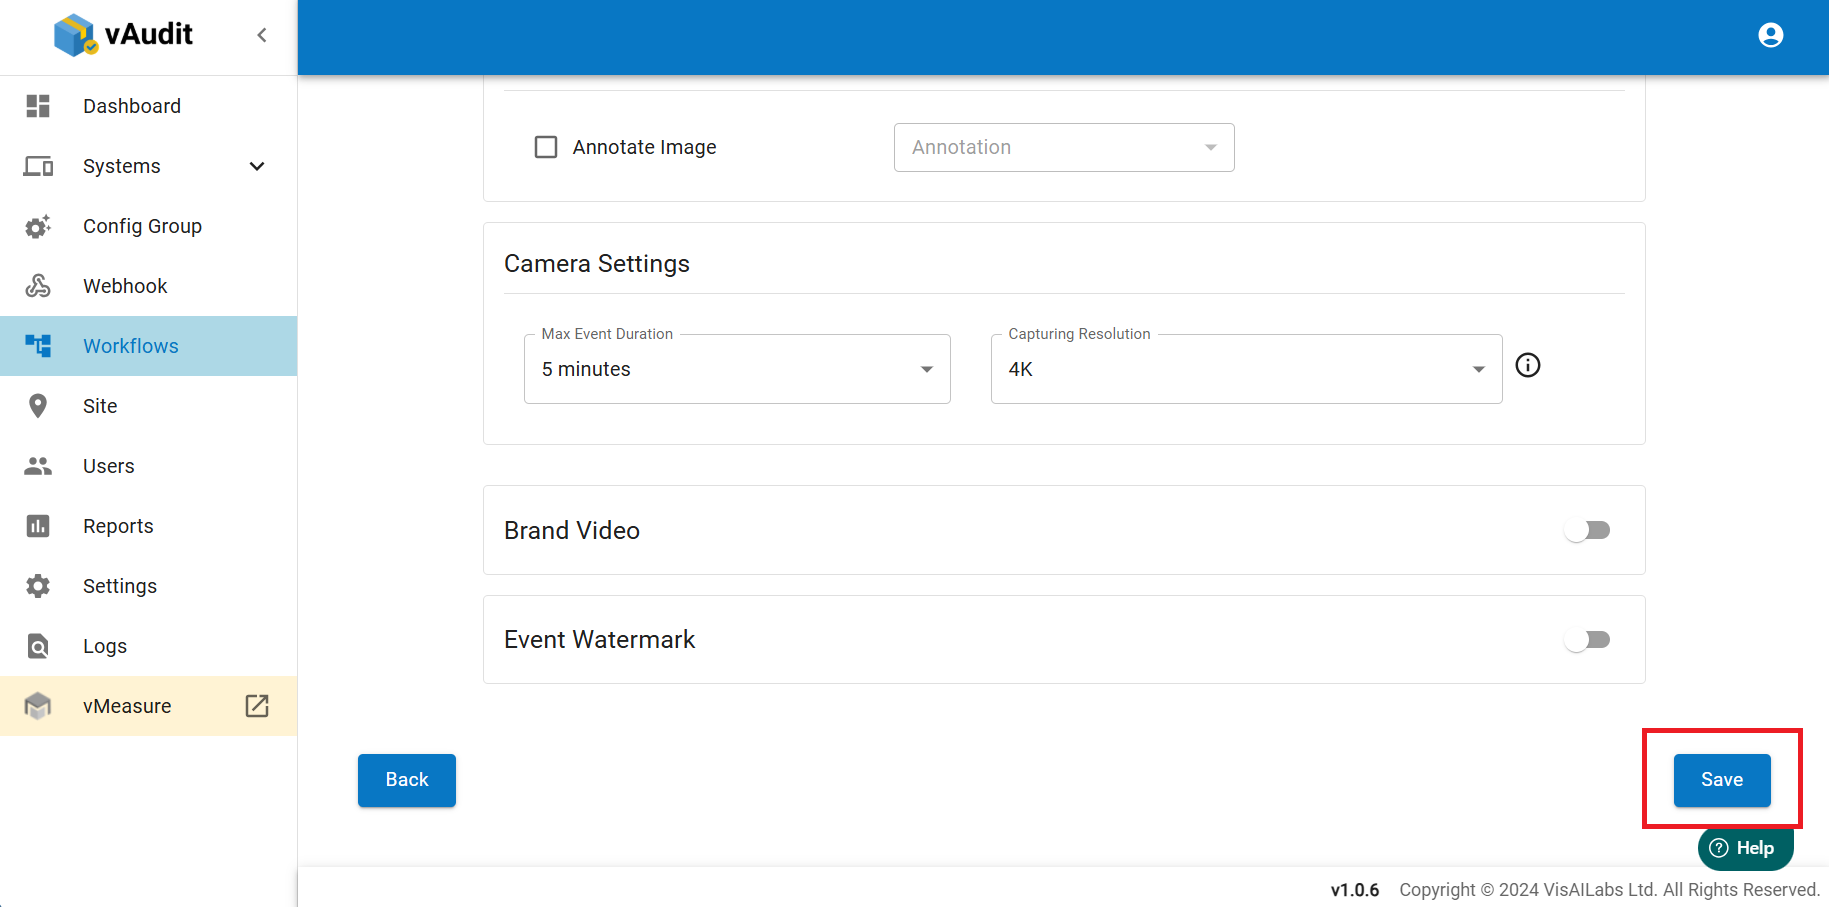
Task: Open Settings menu item
Action: pyautogui.click(x=148, y=586)
